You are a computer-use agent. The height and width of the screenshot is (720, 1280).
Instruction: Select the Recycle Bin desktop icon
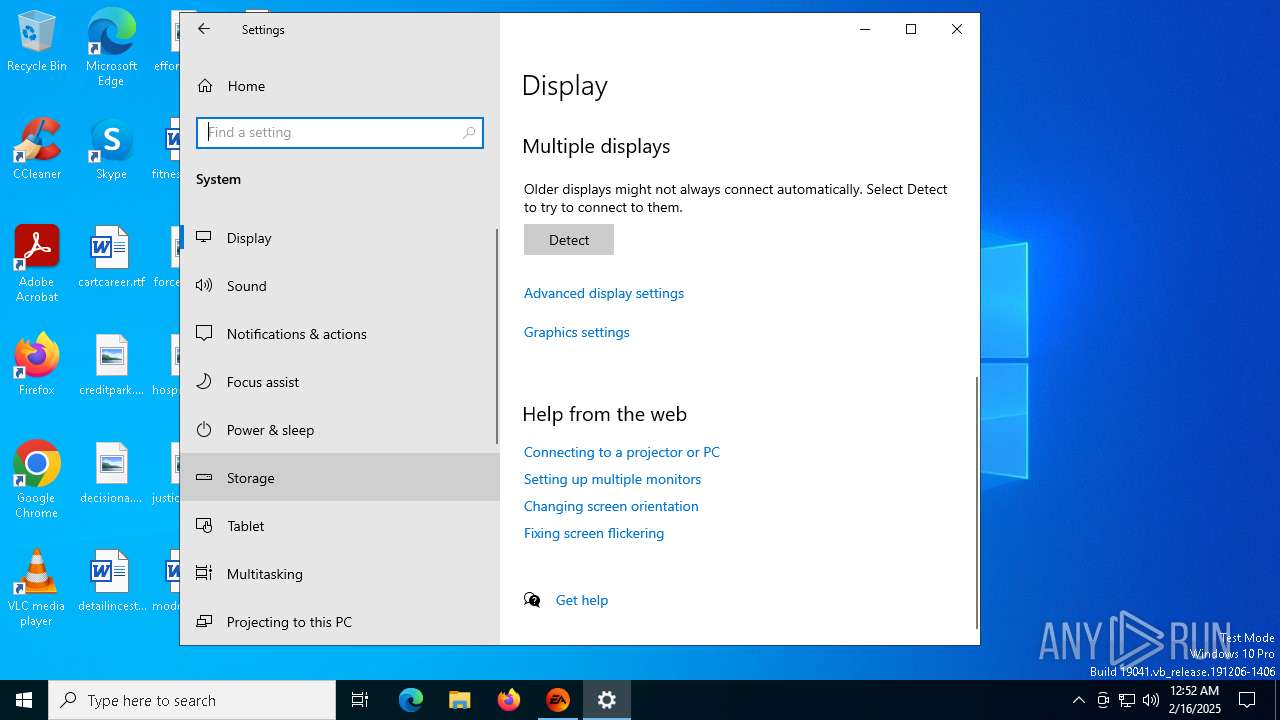pos(37,42)
